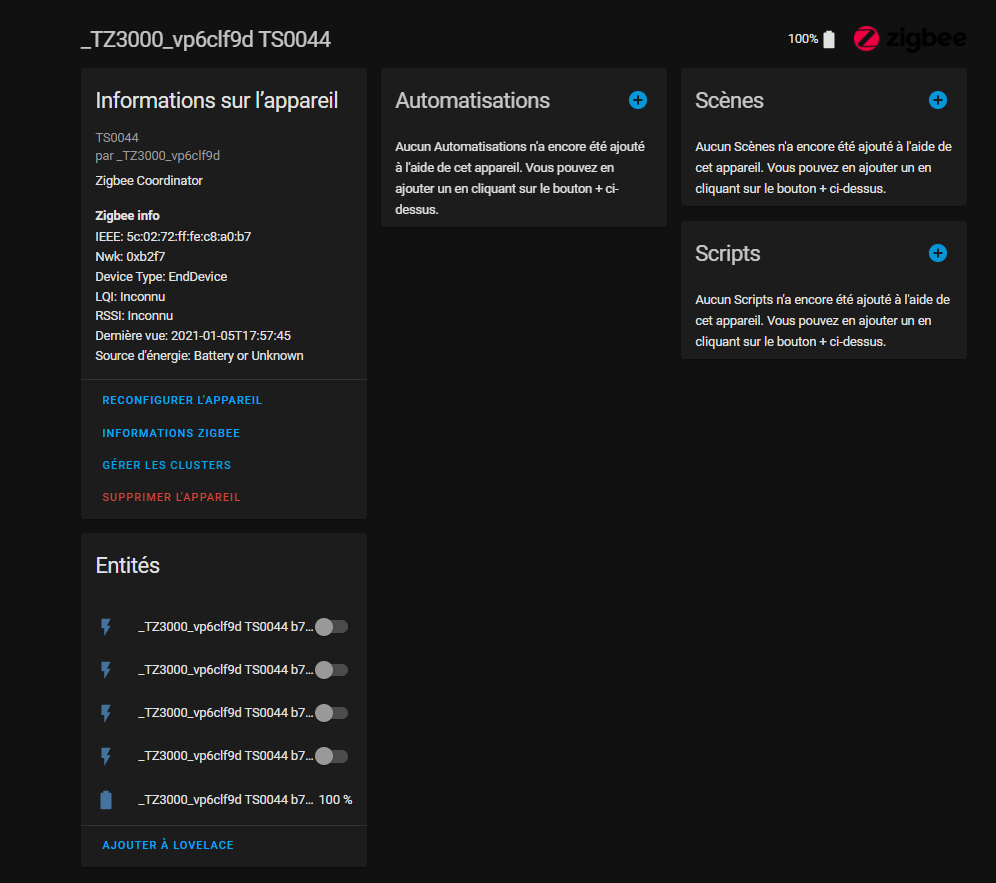This screenshot has height=883, width=996.
Task: Click AJOUTER À LOVELACE
Action: [167, 845]
